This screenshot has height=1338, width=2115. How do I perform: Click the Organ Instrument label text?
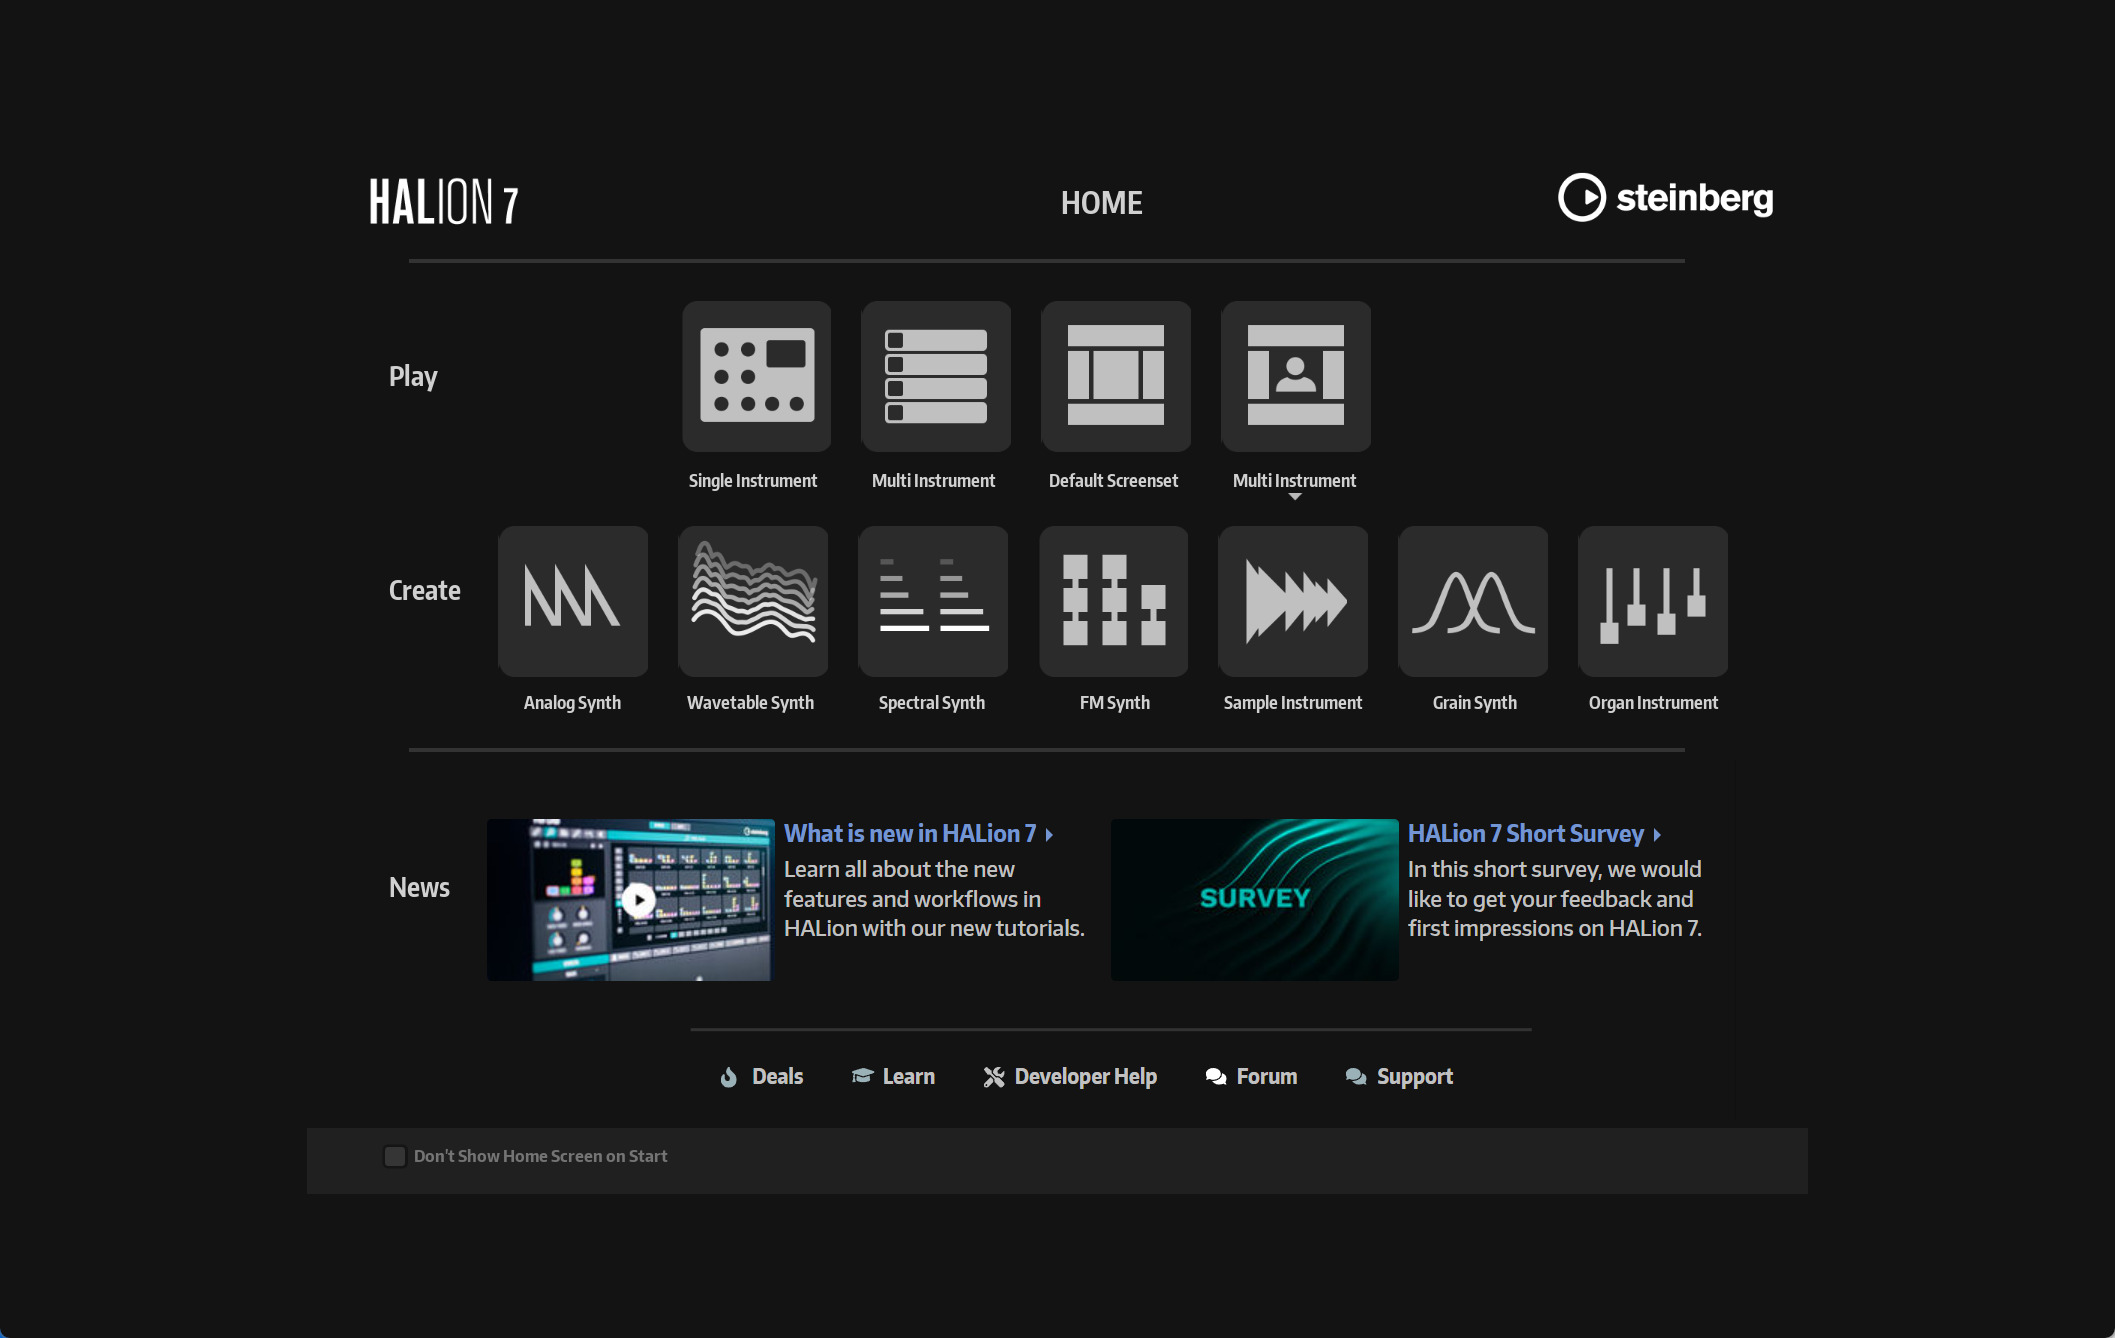tap(1654, 703)
